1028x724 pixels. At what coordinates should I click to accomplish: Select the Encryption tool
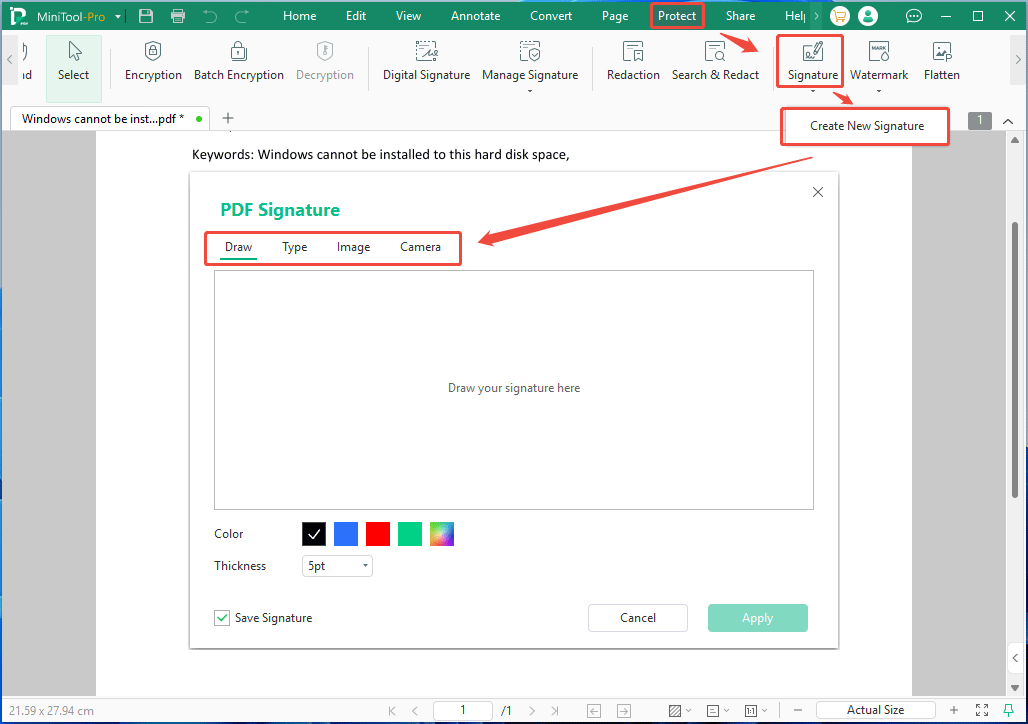[x=152, y=62]
